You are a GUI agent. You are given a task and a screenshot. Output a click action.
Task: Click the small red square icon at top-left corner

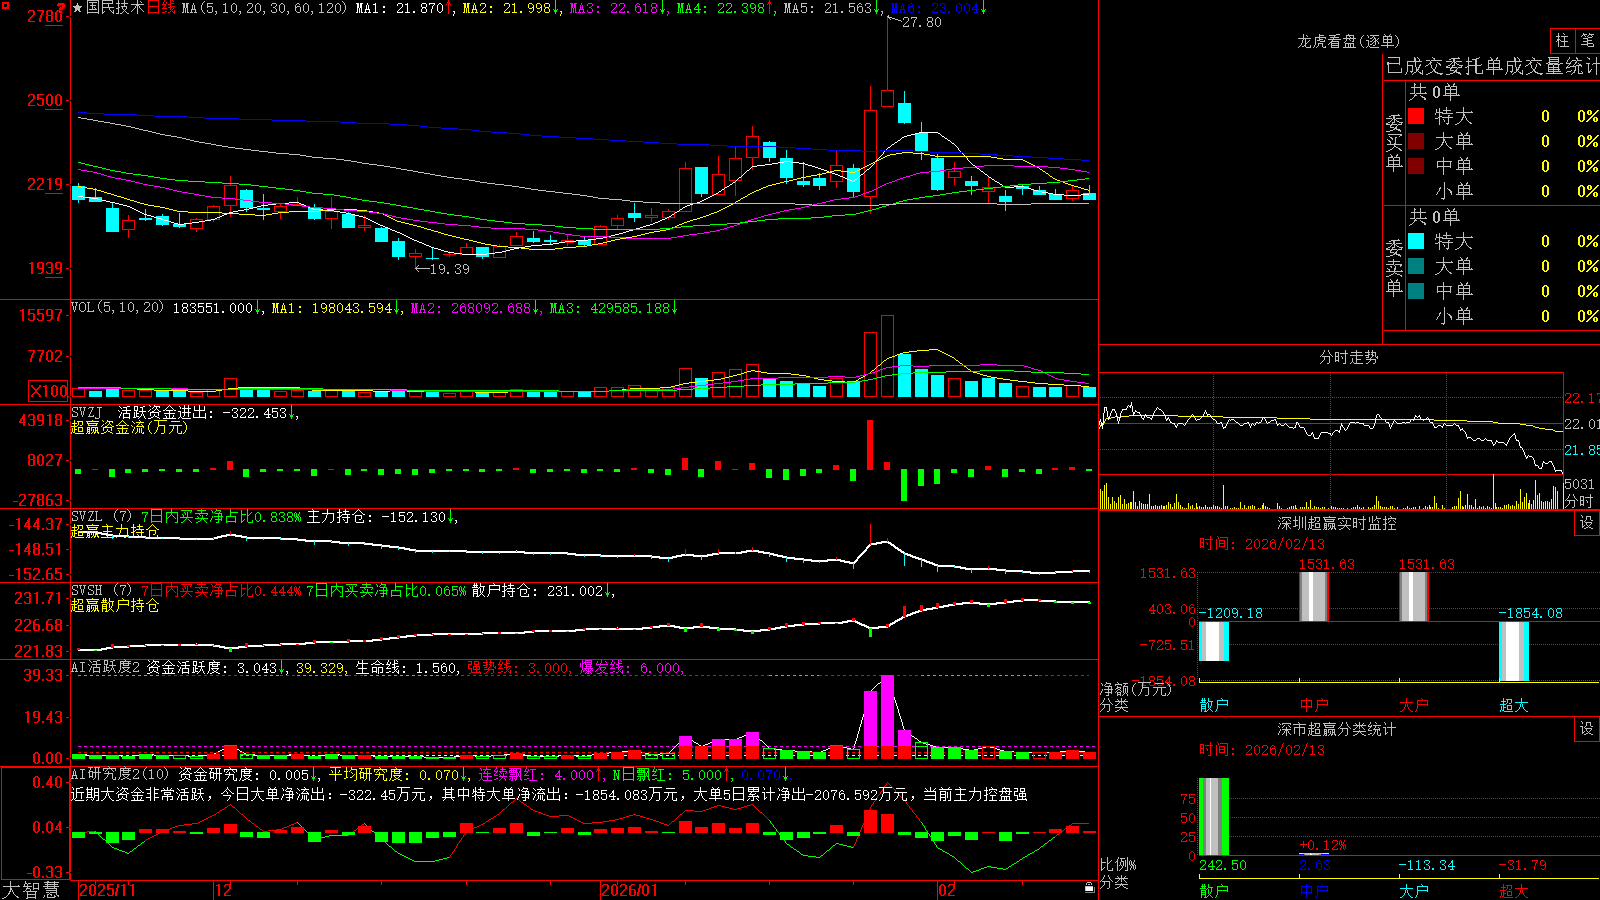(x=4, y=6)
